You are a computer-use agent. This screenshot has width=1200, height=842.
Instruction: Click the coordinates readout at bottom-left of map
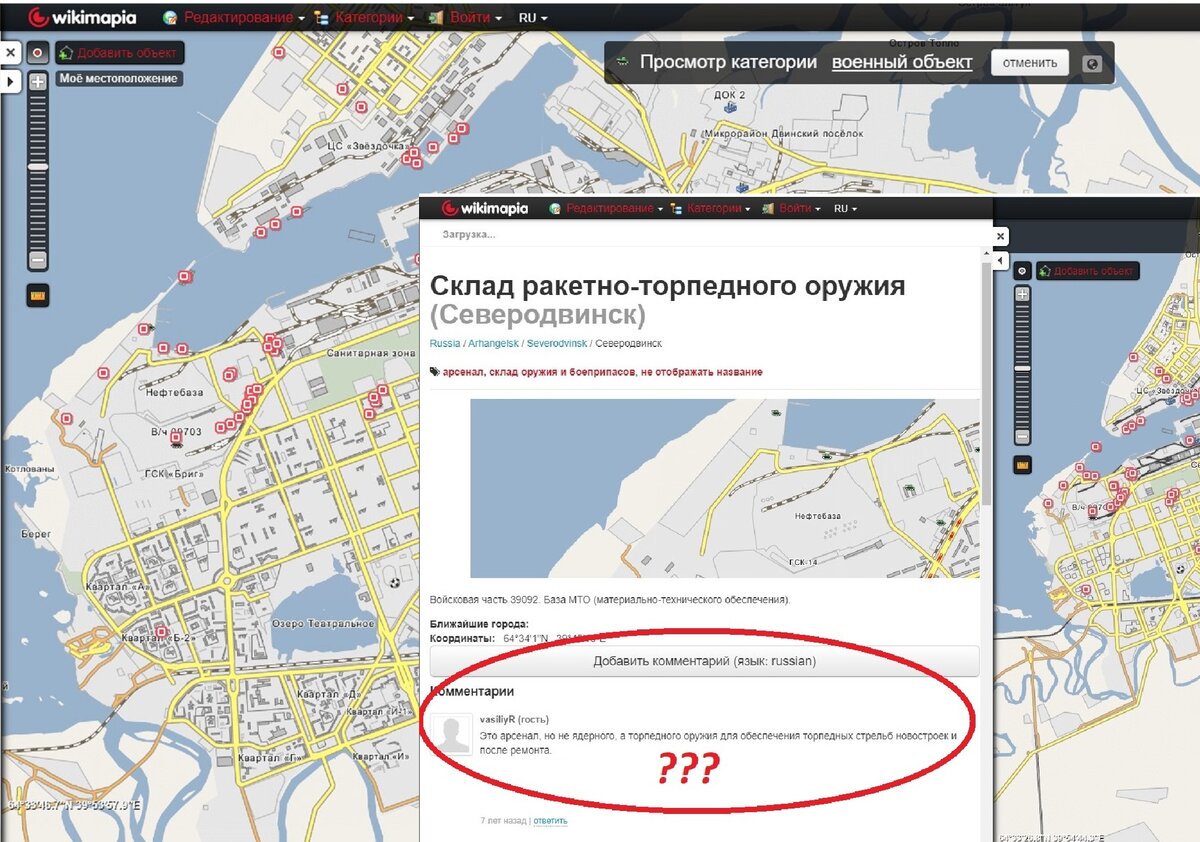(x=74, y=805)
